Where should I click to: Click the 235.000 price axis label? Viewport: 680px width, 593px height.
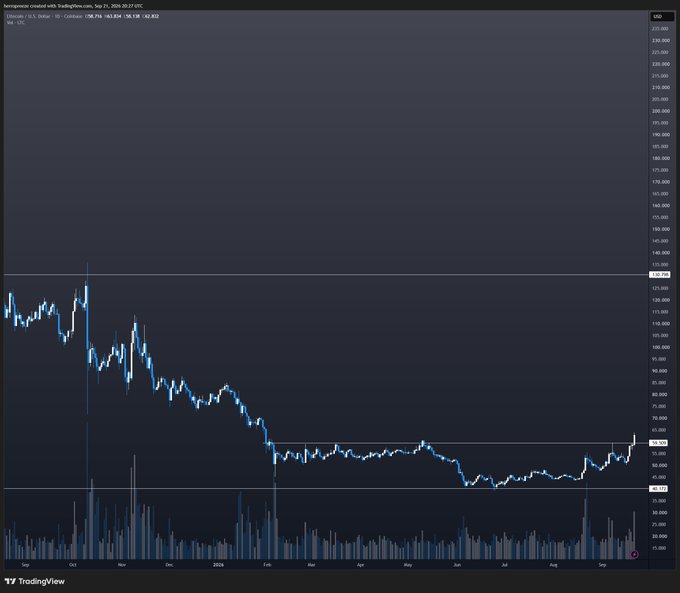(x=660, y=29)
